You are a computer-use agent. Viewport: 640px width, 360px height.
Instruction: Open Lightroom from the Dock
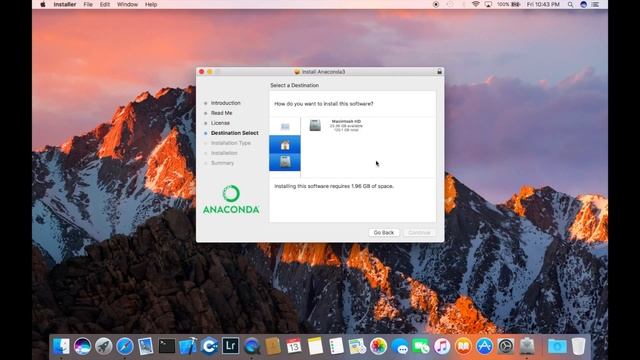pyautogui.click(x=231, y=347)
